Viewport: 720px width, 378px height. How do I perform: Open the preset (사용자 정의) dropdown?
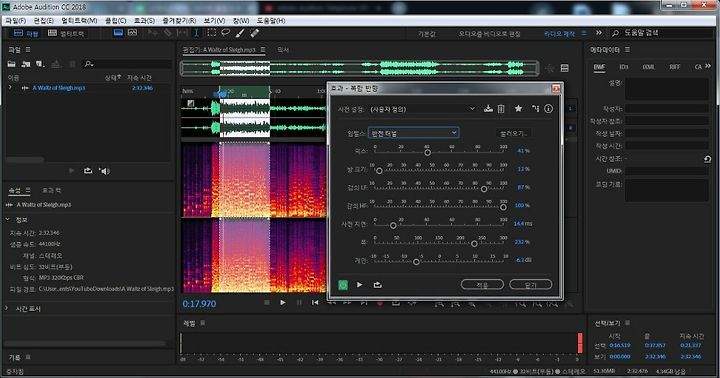click(x=422, y=109)
